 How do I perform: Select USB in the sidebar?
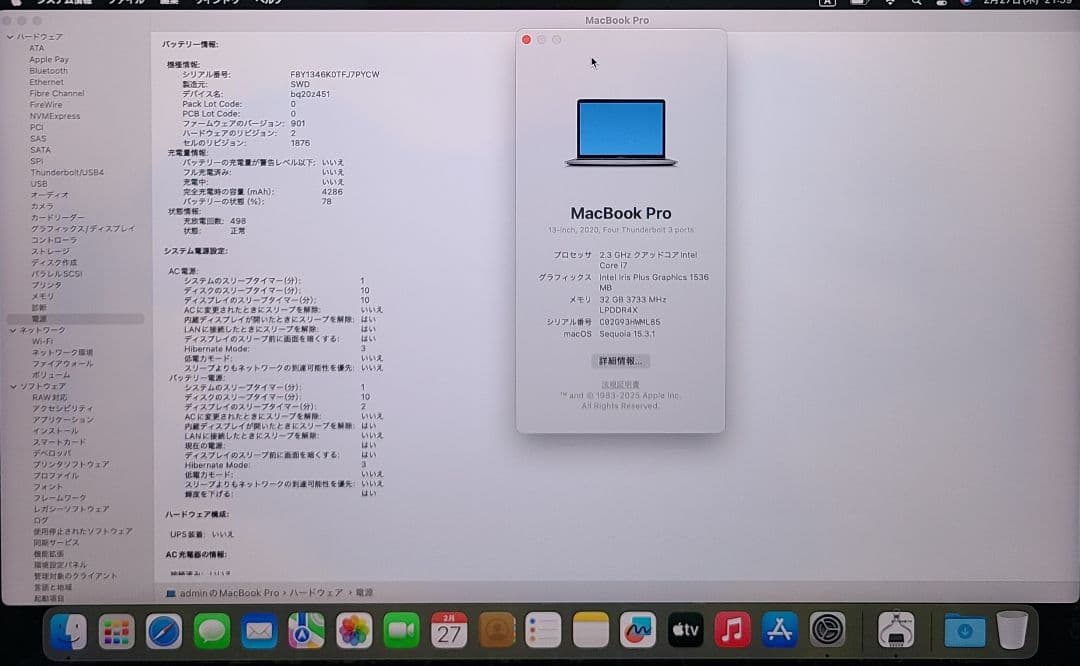click(39, 184)
